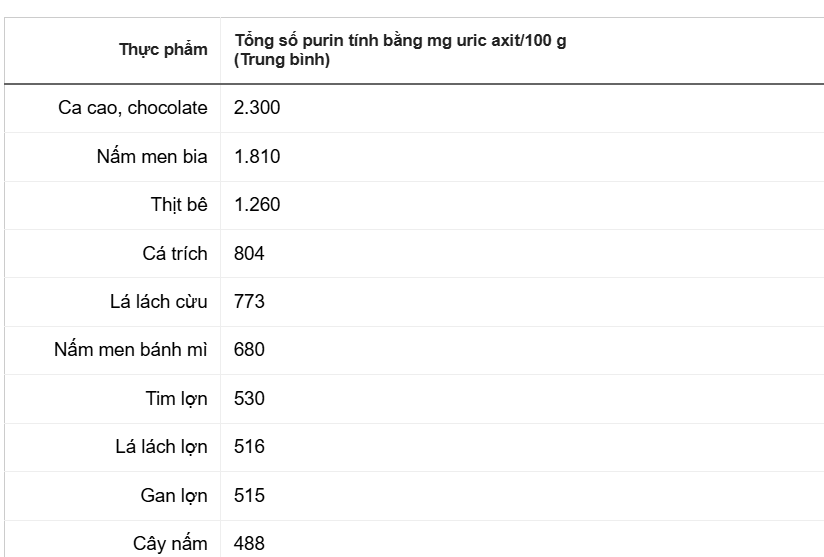This screenshot has height=557, width=824.
Task: Click the value 680
Action: click(x=249, y=350)
